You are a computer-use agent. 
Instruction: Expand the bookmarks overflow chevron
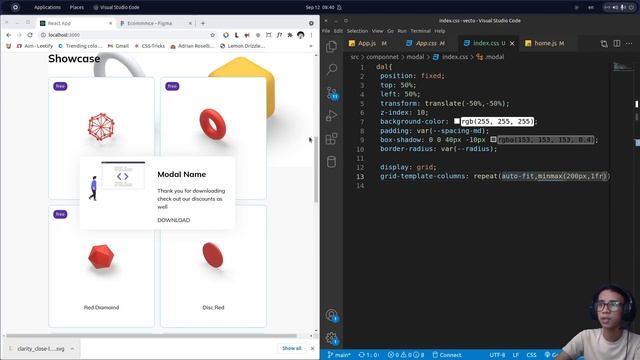311,46
